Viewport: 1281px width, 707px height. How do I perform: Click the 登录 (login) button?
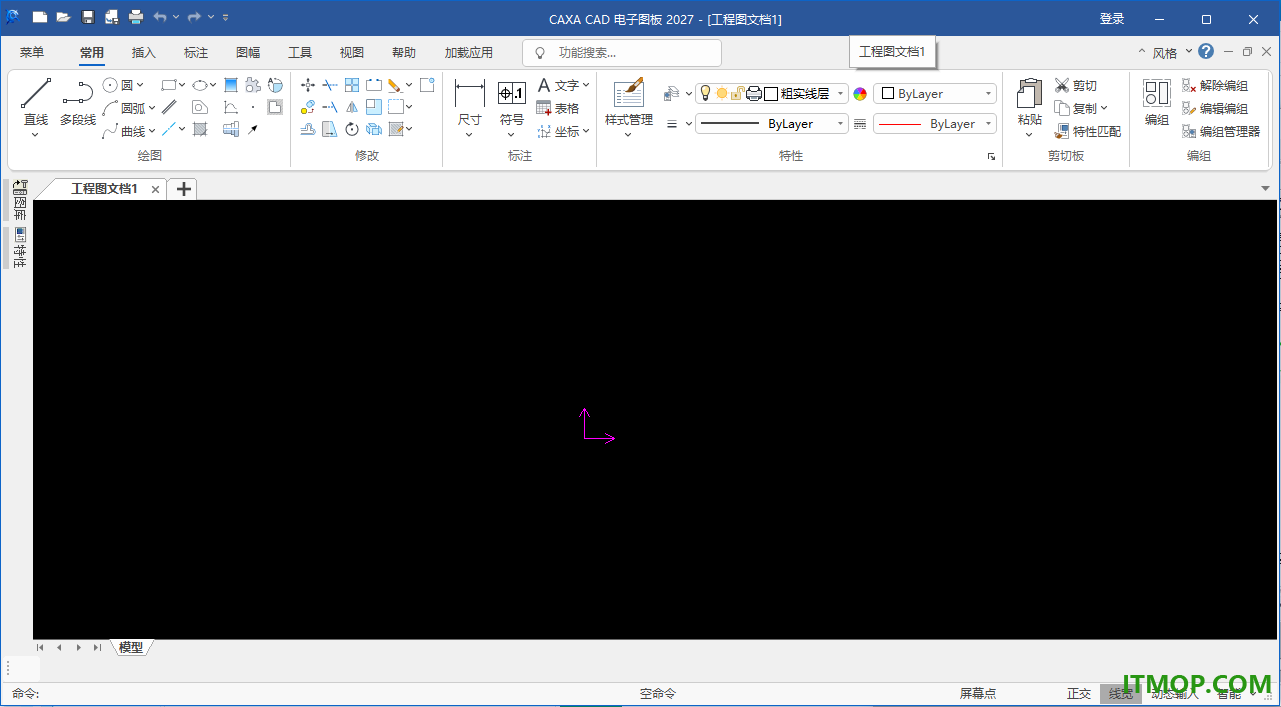click(1112, 19)
